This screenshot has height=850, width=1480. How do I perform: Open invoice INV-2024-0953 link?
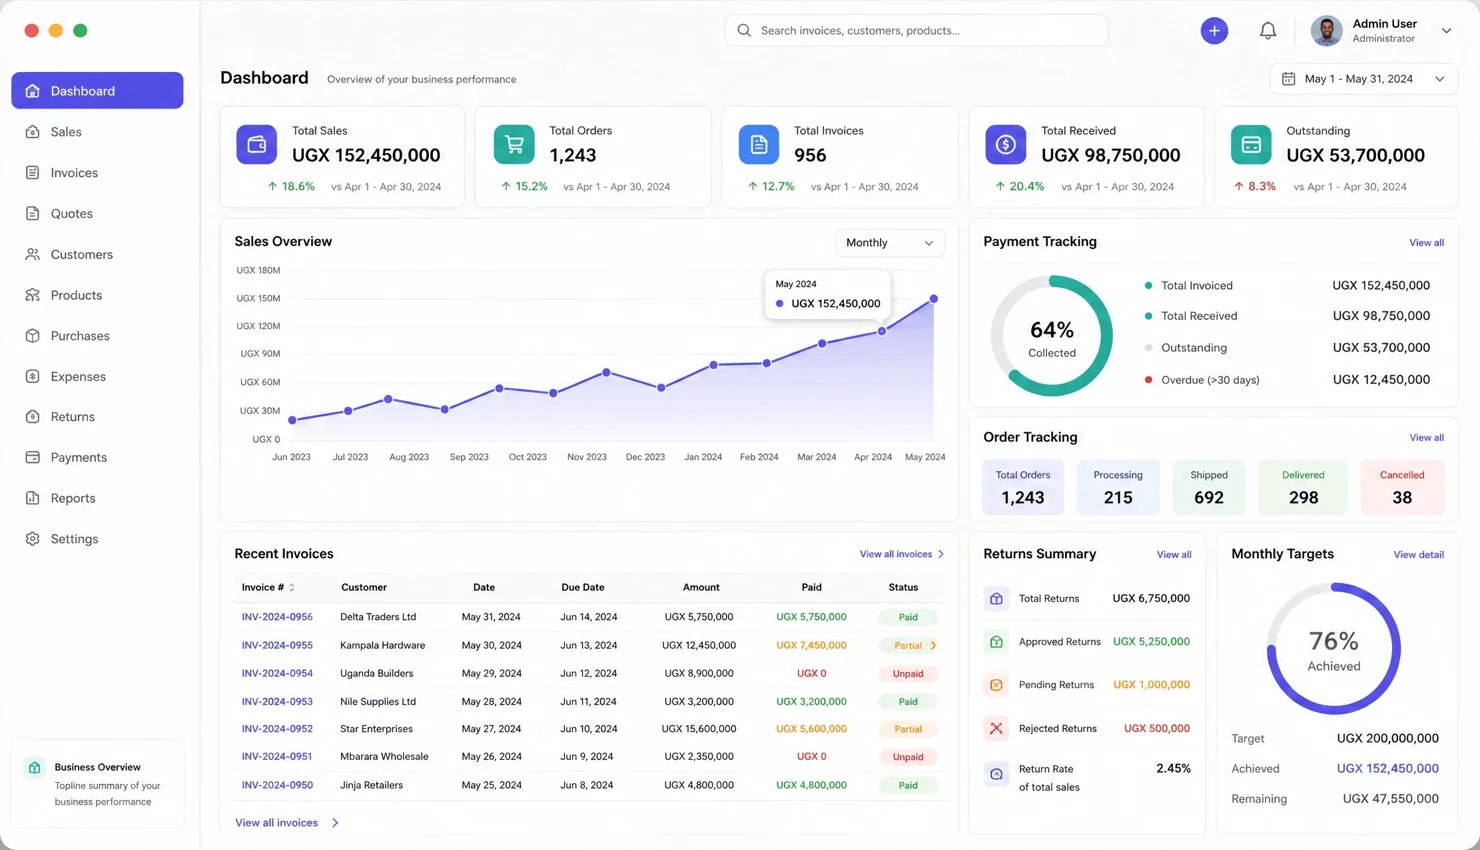[x=277, y=702]
